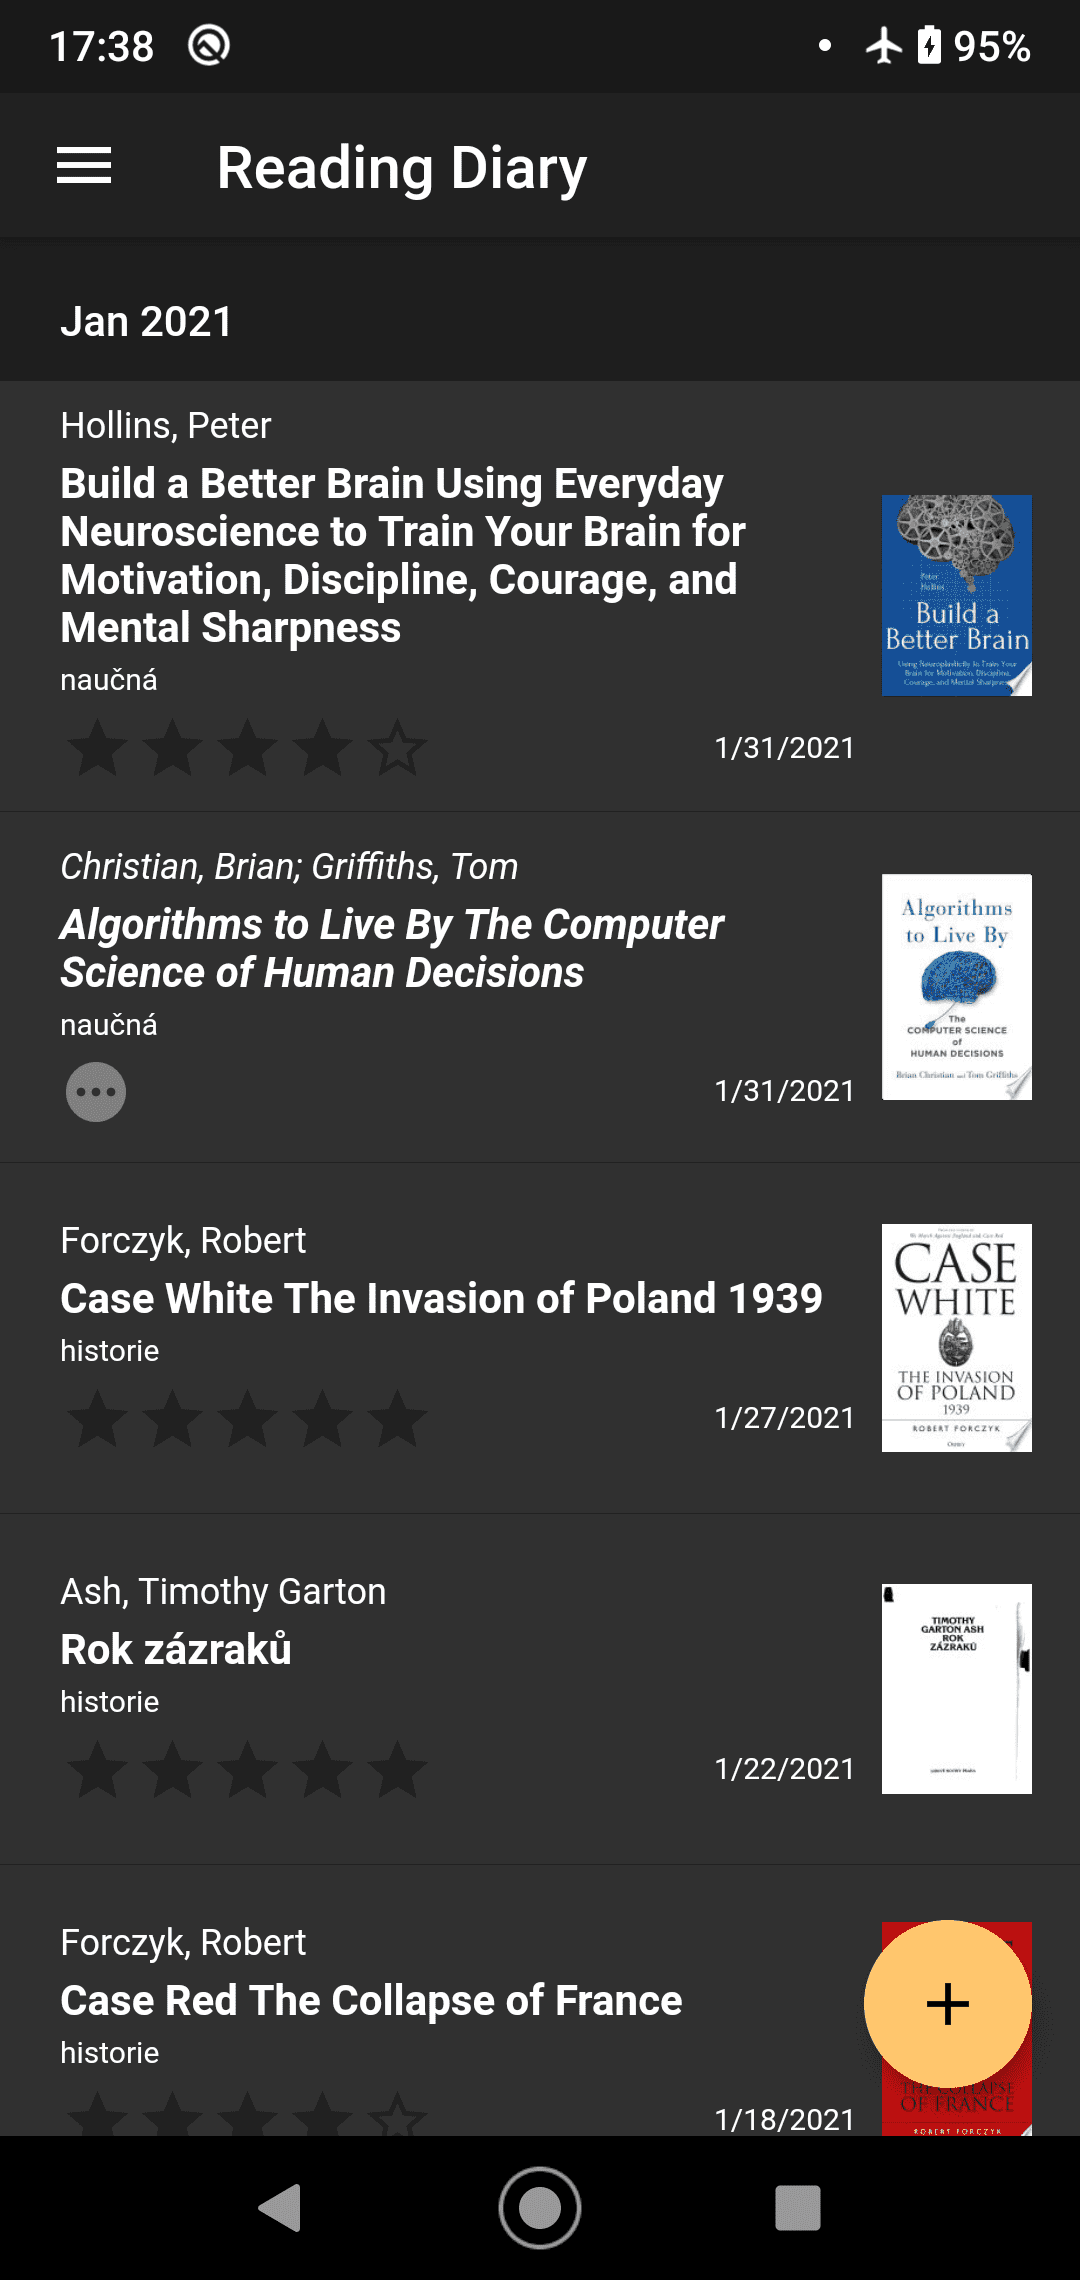Tap the 1/27/2021 date on Case White
Image resolution: width=1080 pixels, height=2280 pixels.
point(784,1418)
